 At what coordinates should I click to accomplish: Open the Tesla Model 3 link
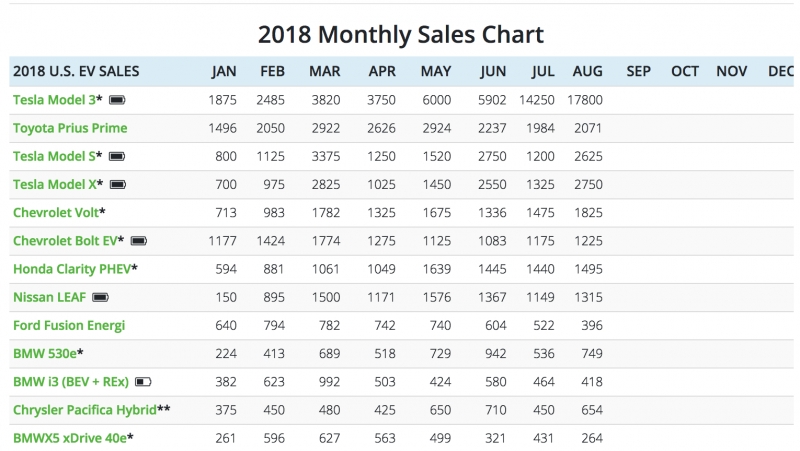tap(54, 100)
